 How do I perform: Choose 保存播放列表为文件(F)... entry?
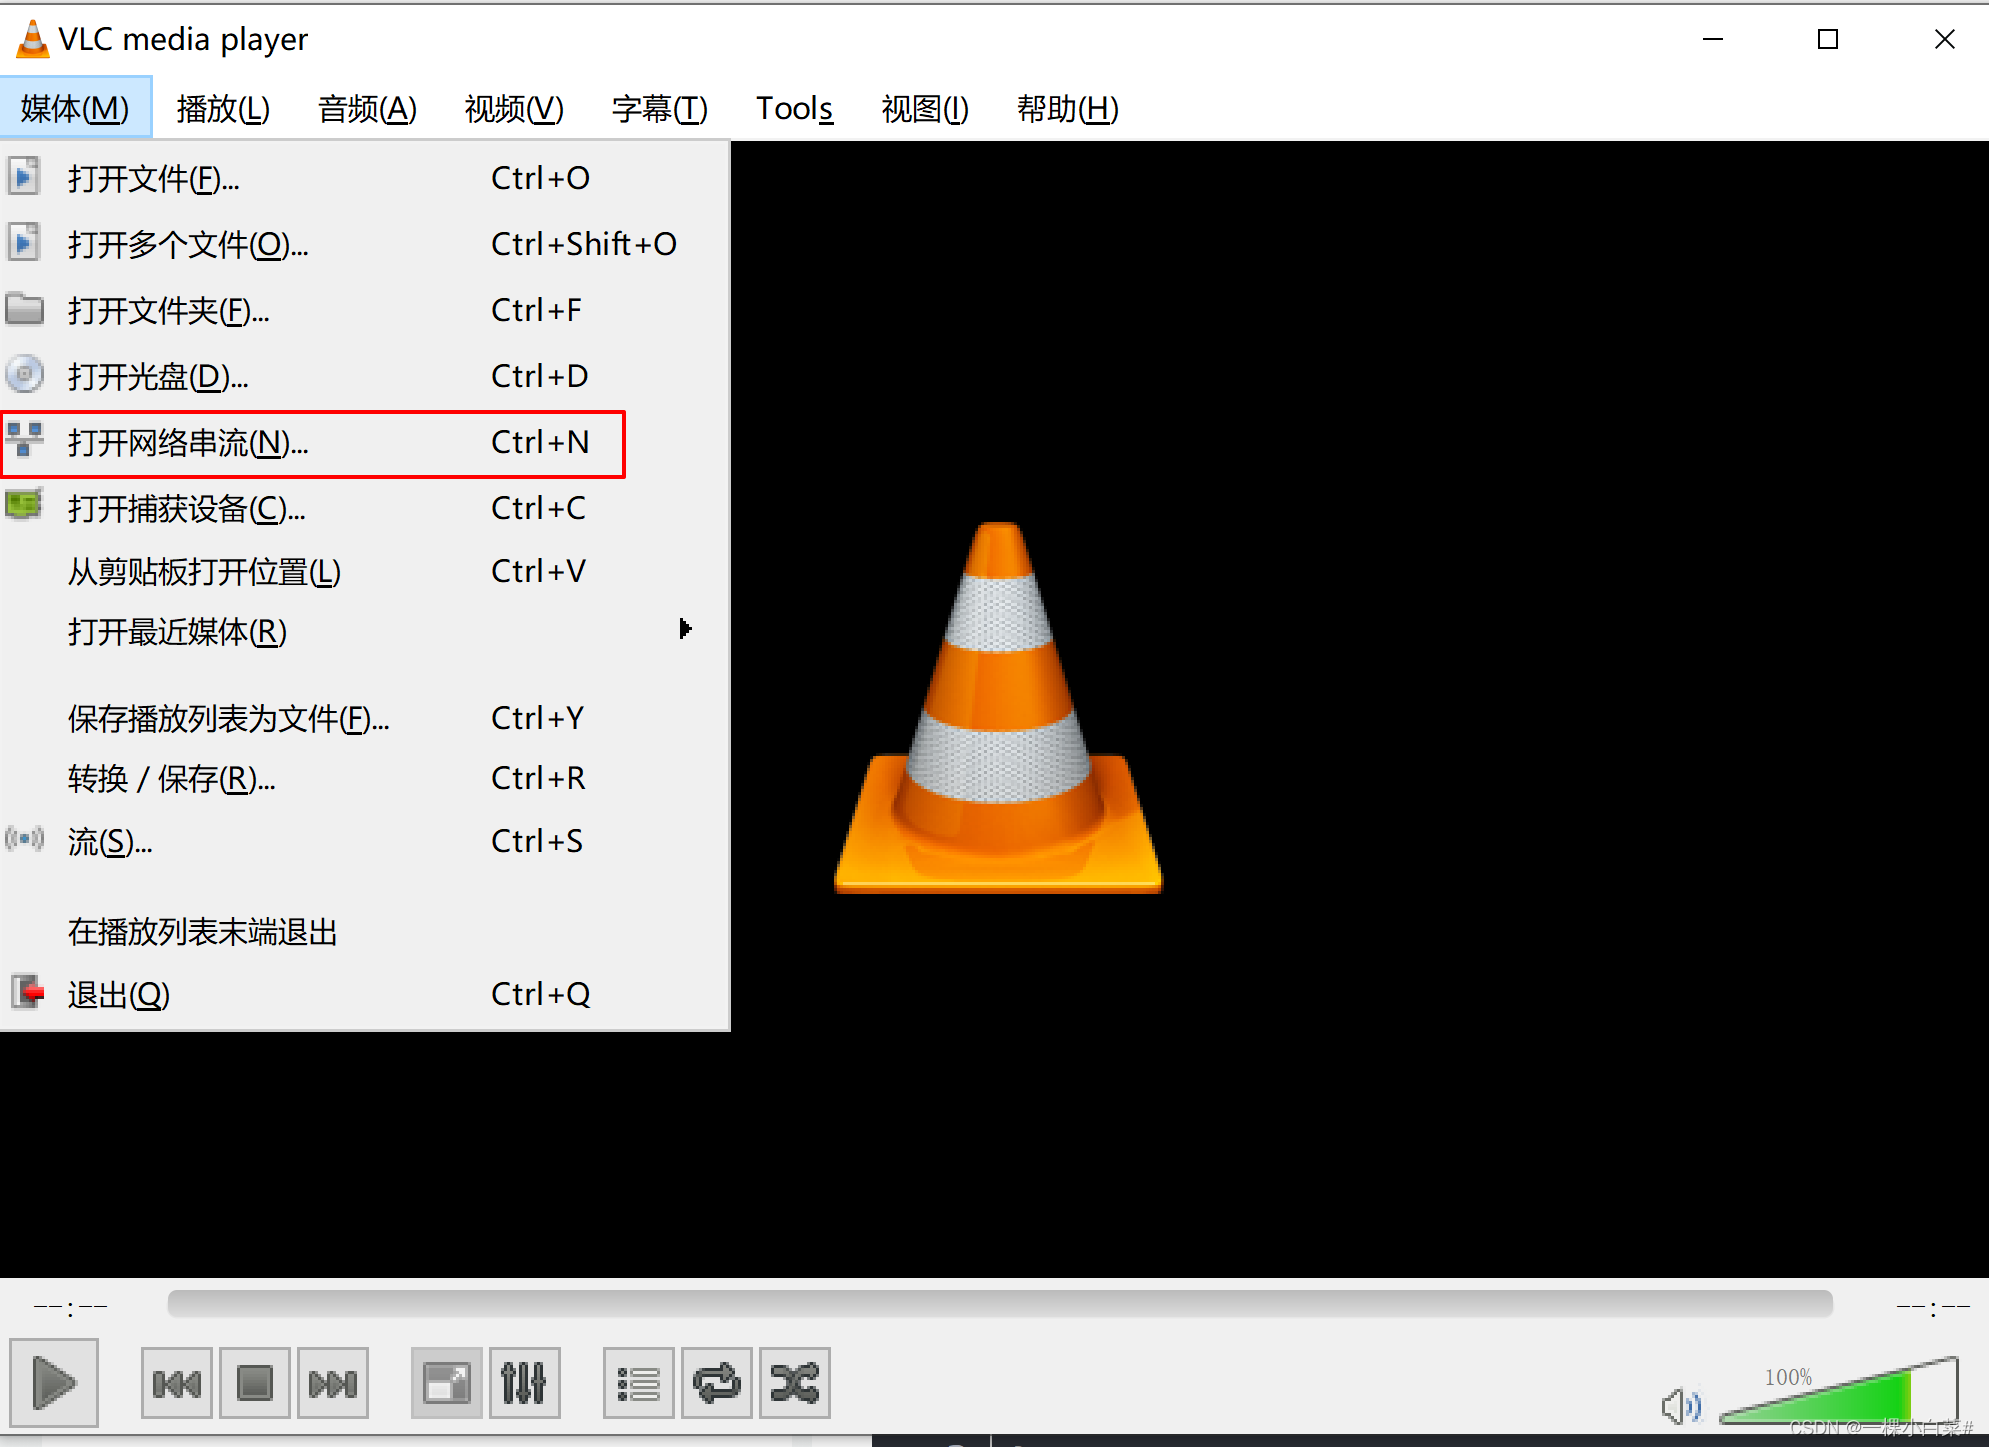pos(365,718)
